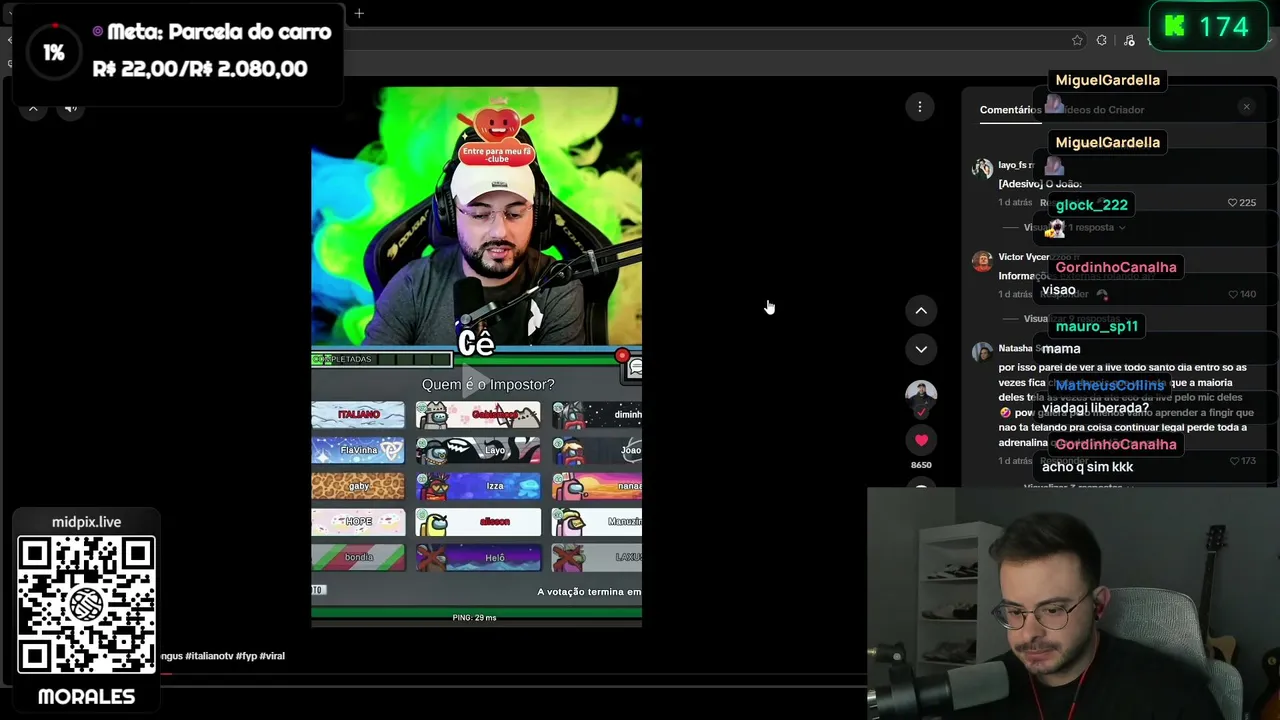Open Victor Vycer commenter avatar

coord(982,261)
